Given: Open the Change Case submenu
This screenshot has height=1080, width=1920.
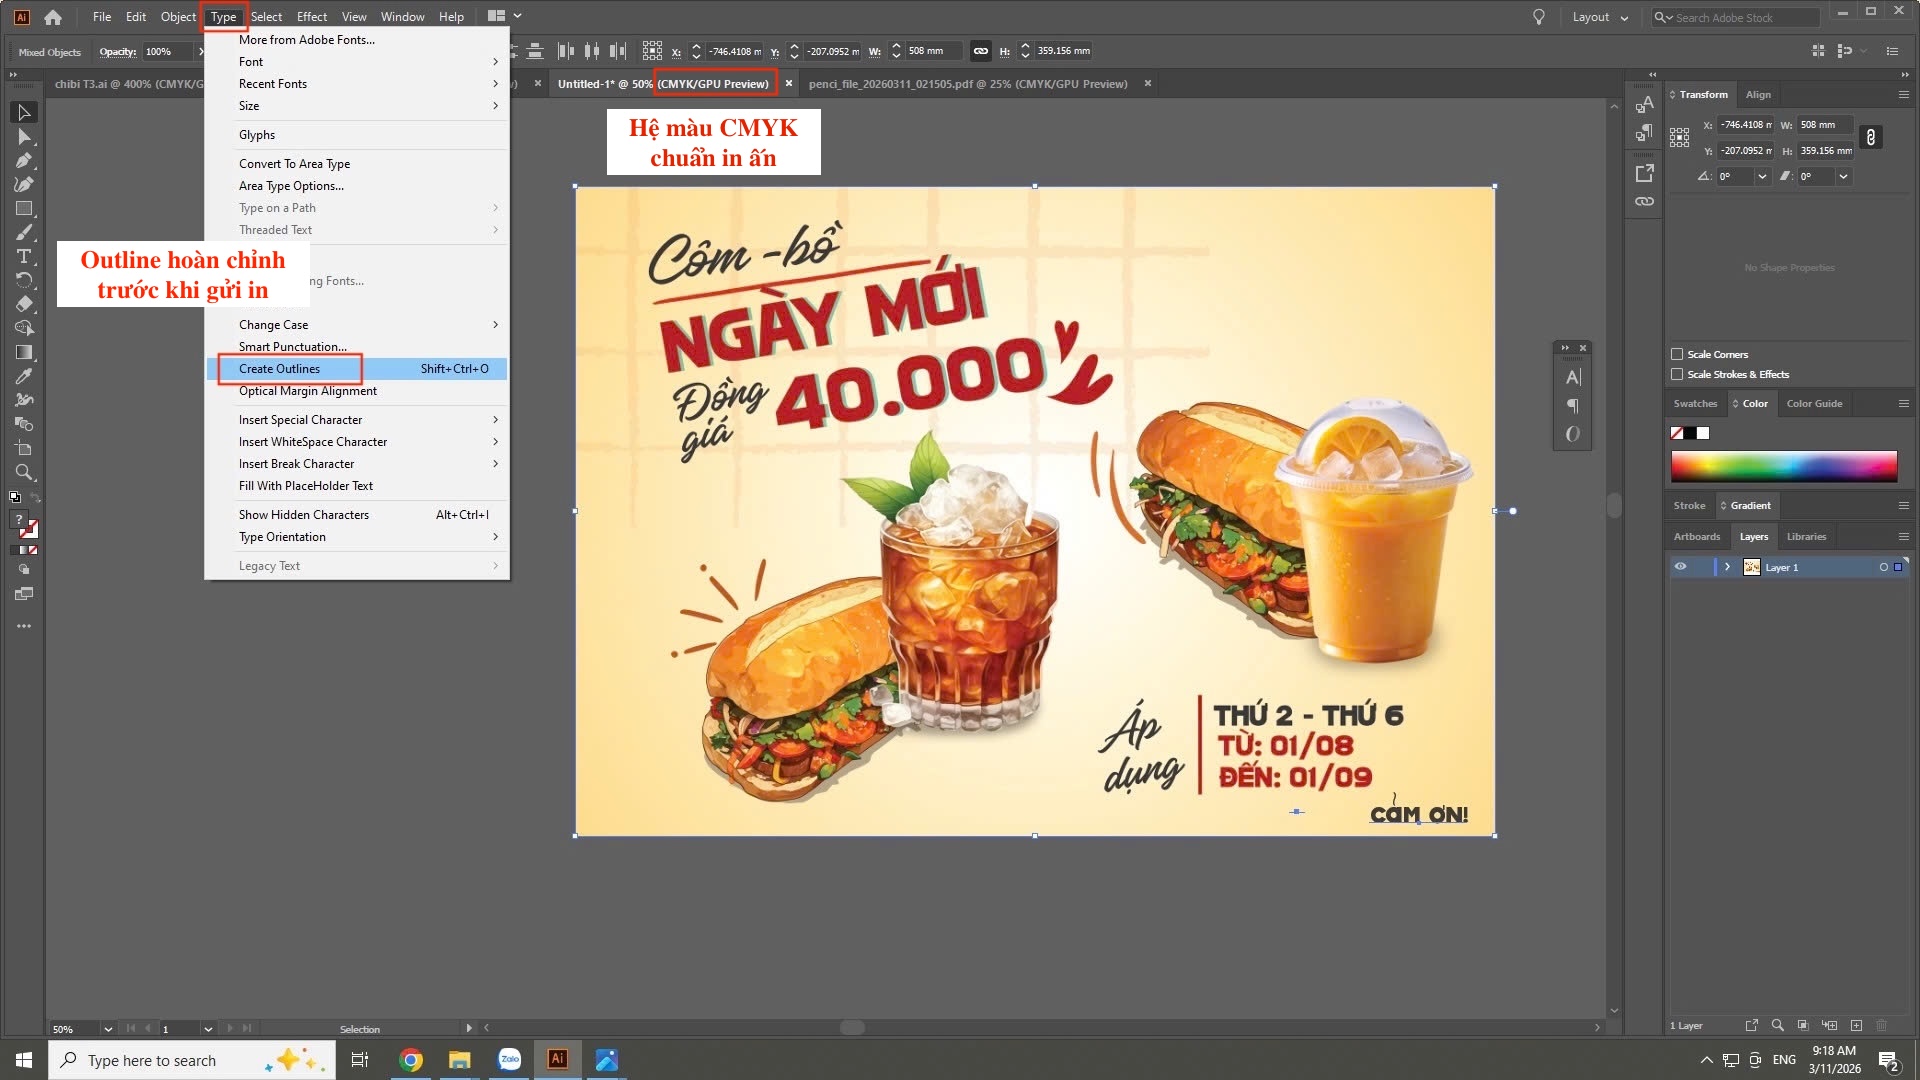Looking at the screenshot, I should (274, 325).
